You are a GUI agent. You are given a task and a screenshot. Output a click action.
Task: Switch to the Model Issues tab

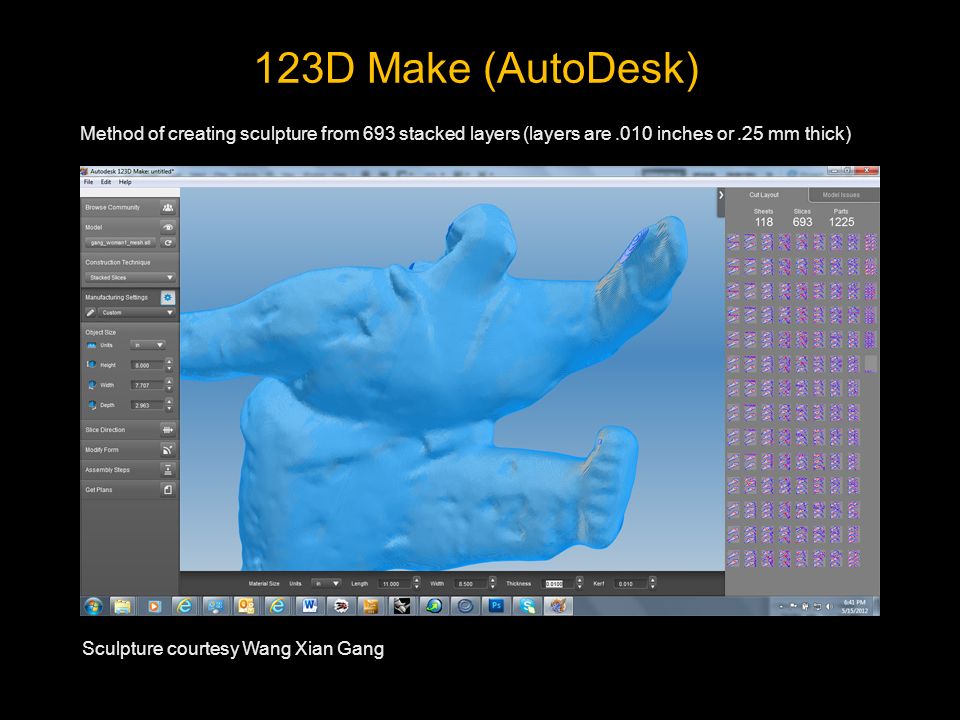tap(842, 195)
